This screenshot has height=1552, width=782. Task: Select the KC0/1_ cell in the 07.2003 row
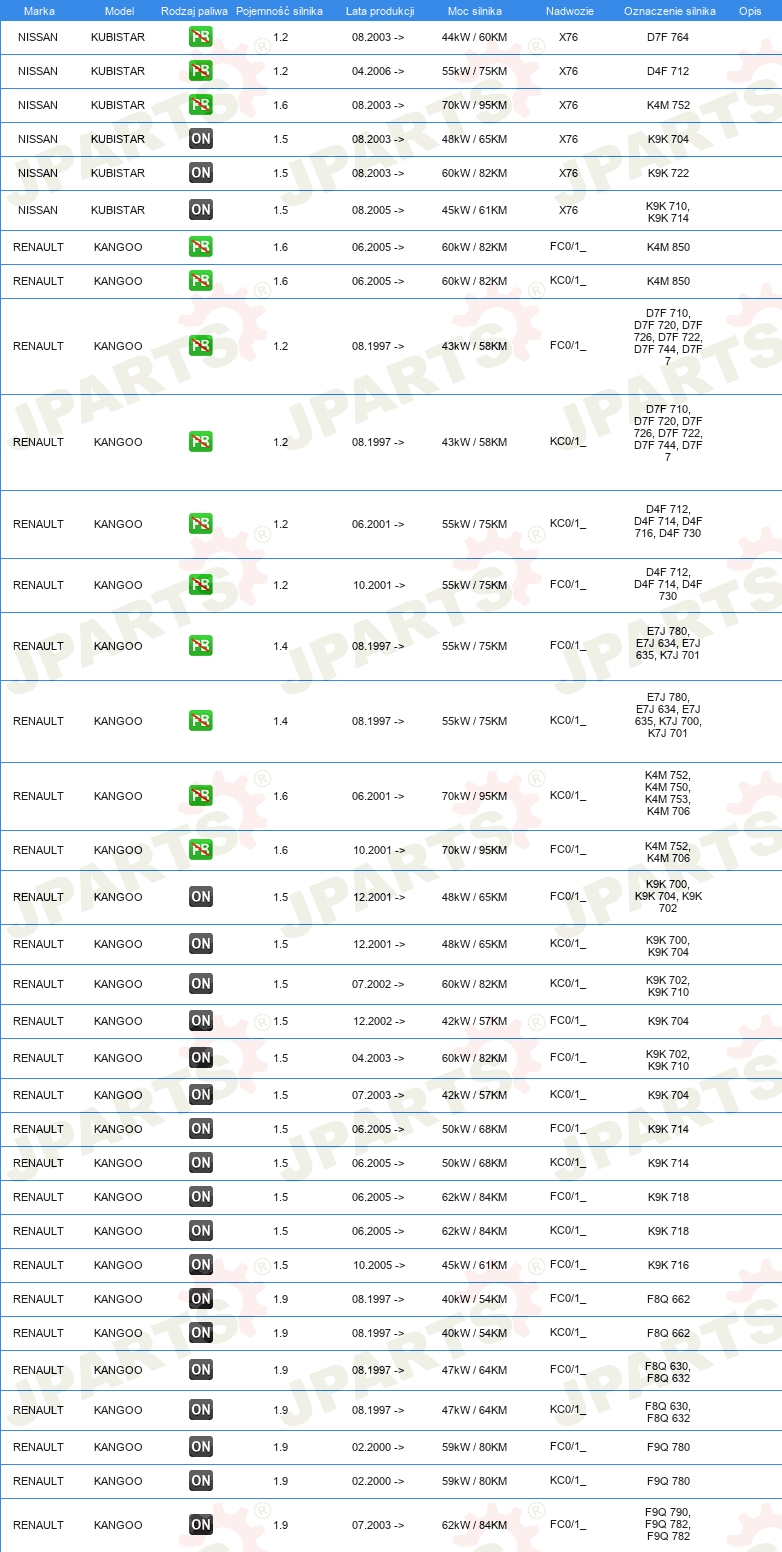[568, 1095]
